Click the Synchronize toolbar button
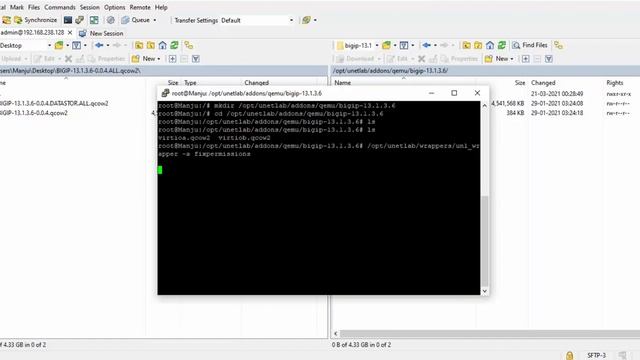Viewport: 640px width, 360px height. point(36,20)
